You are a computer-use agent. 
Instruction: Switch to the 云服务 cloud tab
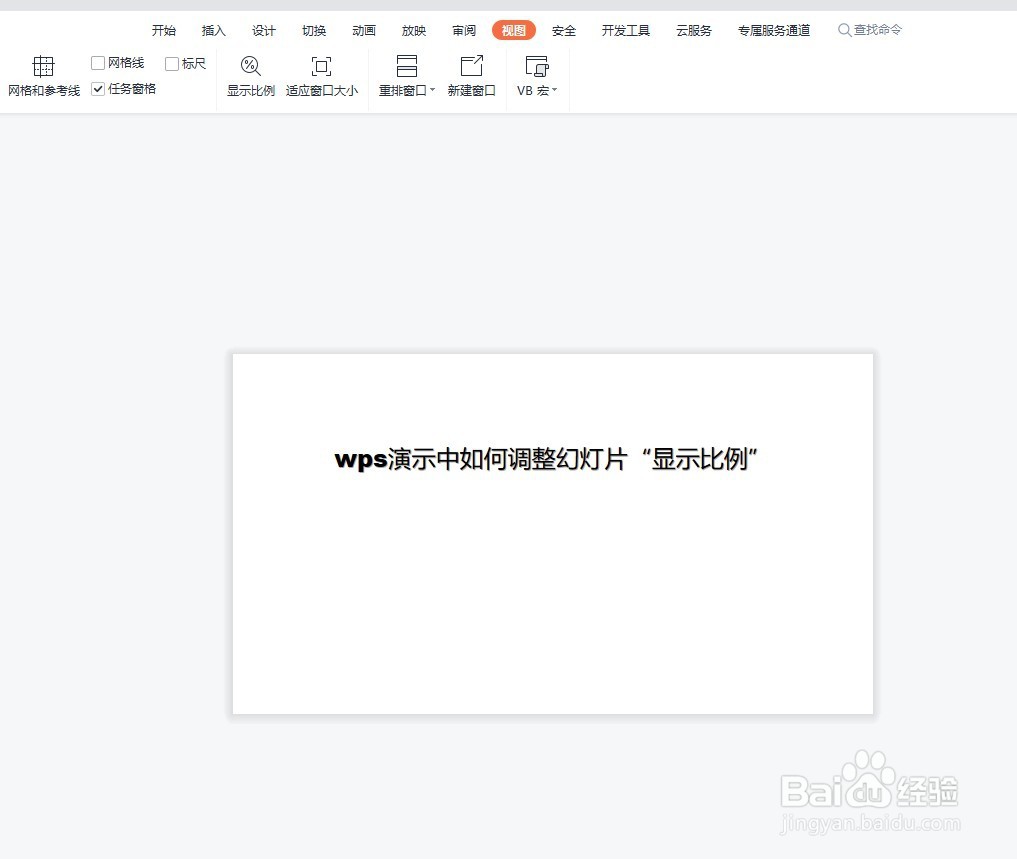[694, 30]
